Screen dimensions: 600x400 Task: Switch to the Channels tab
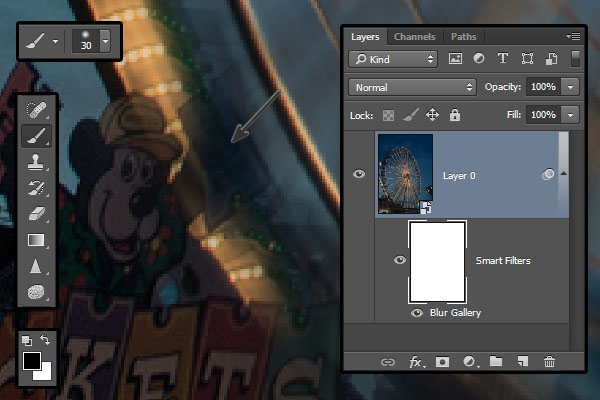click(415, 37)
